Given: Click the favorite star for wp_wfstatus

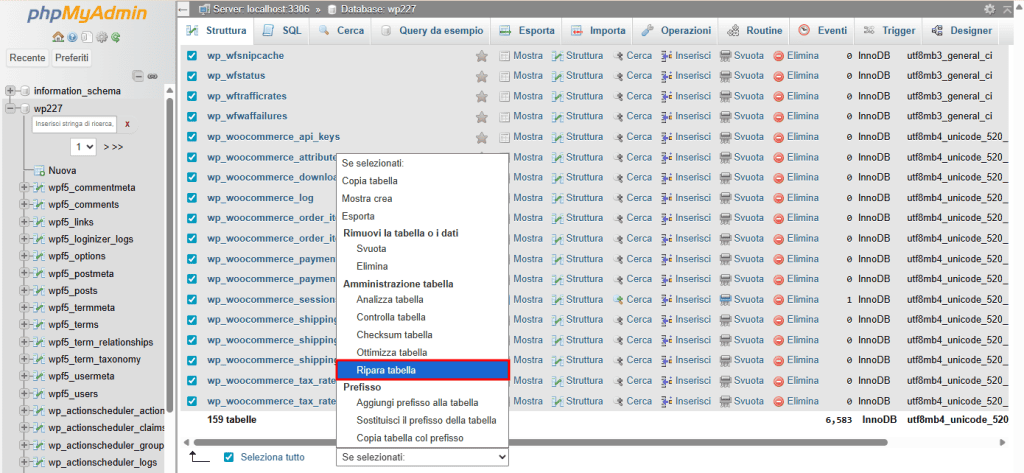Looking at the screenshot, I should tap(482, 76).
